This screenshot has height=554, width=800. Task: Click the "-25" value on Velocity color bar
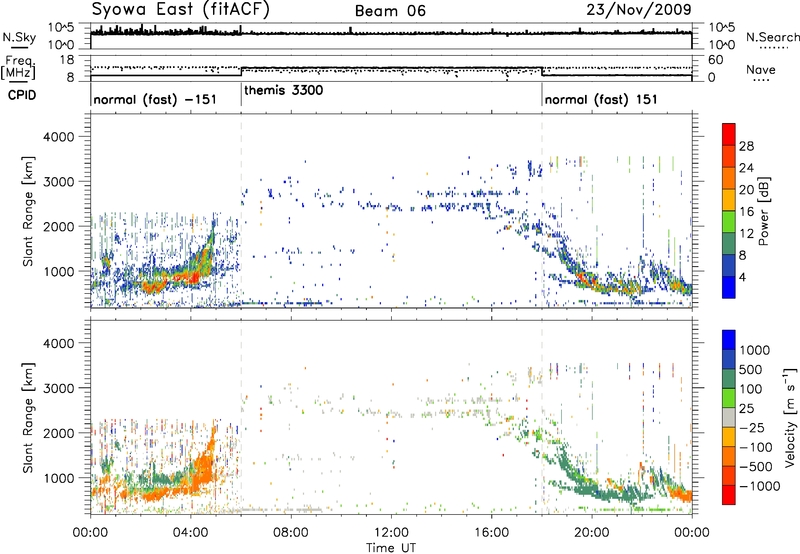(753, 427)
